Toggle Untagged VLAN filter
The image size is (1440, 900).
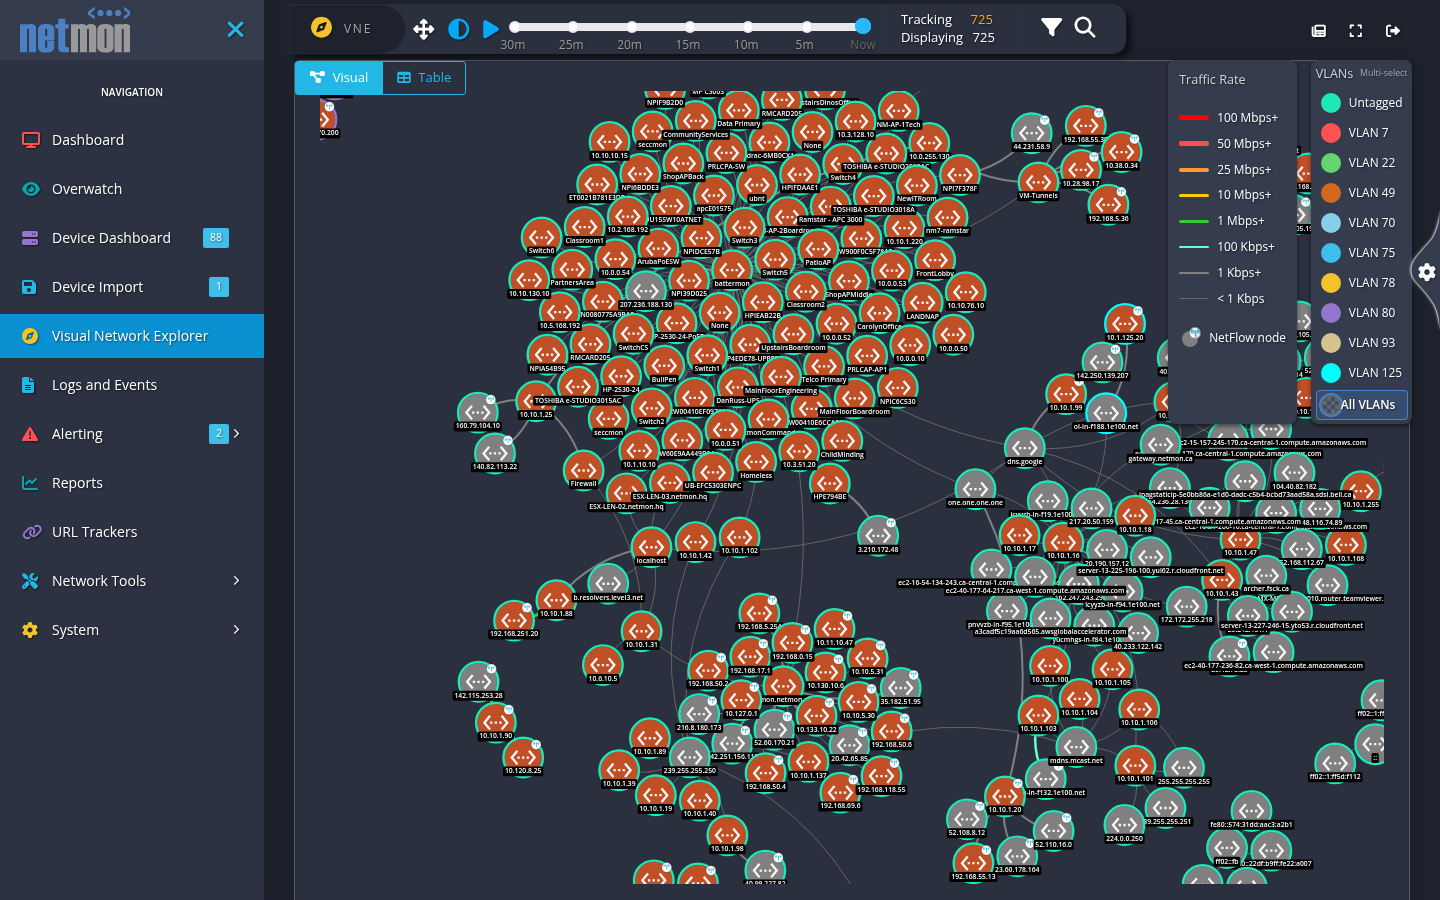pos(1361,102)
